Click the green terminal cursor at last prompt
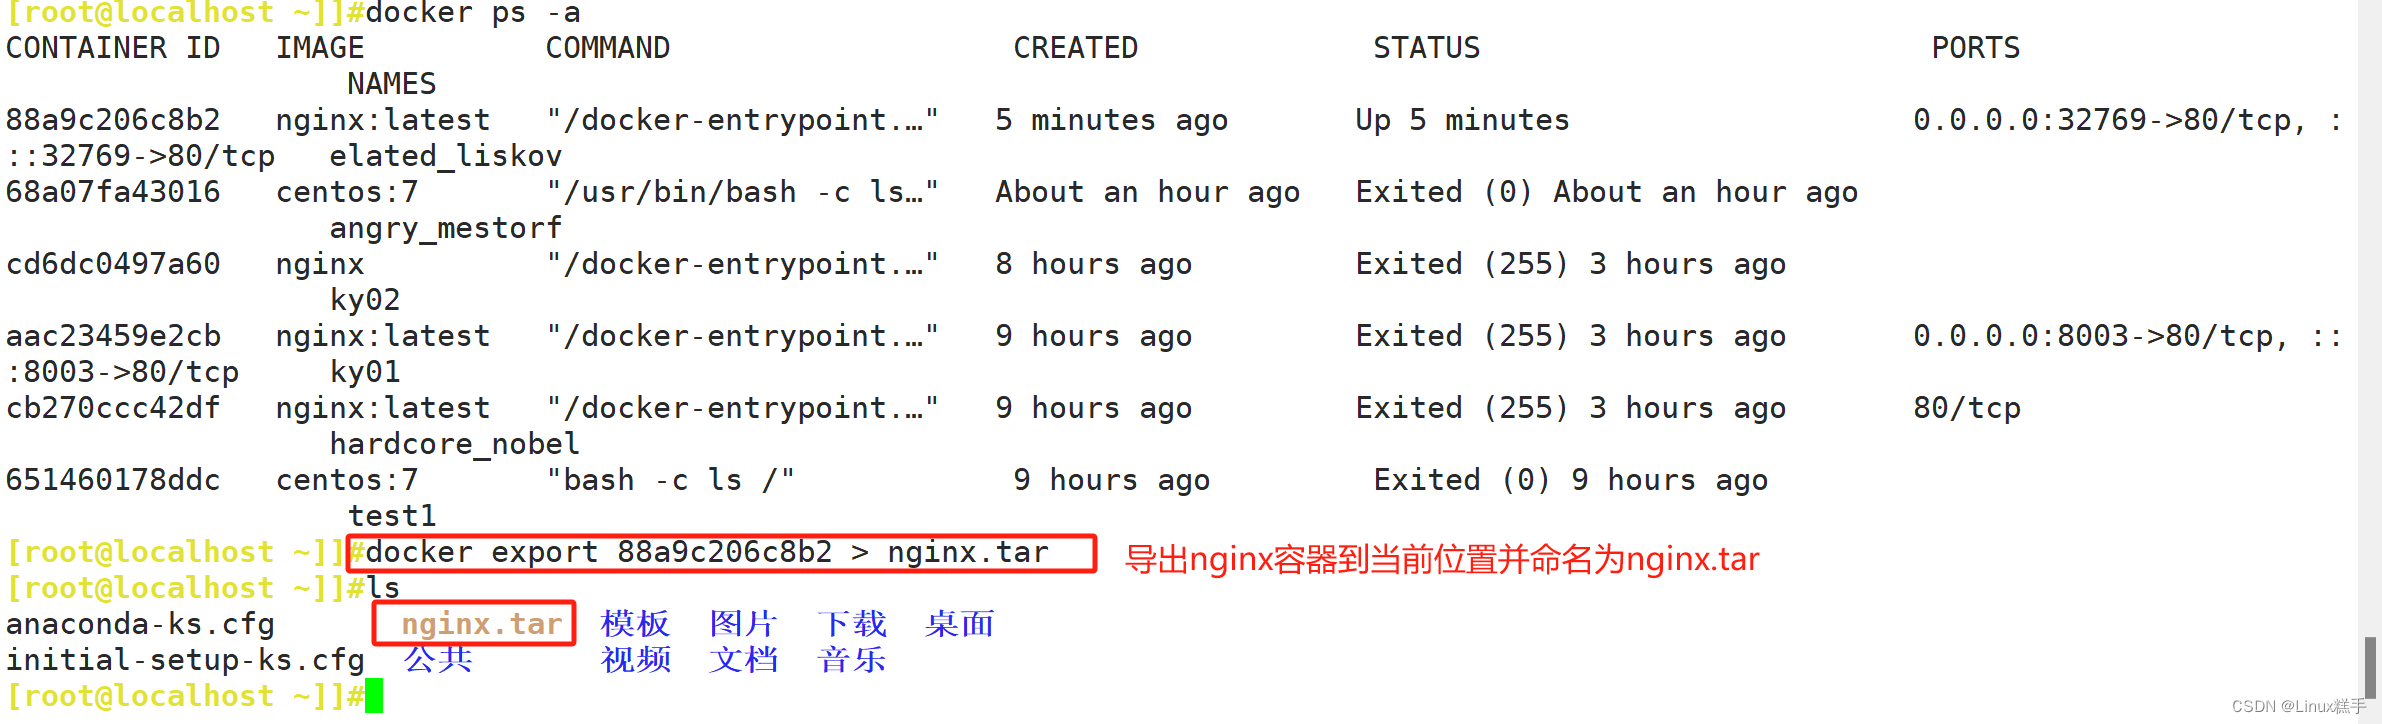 click(x=374, y=696)
